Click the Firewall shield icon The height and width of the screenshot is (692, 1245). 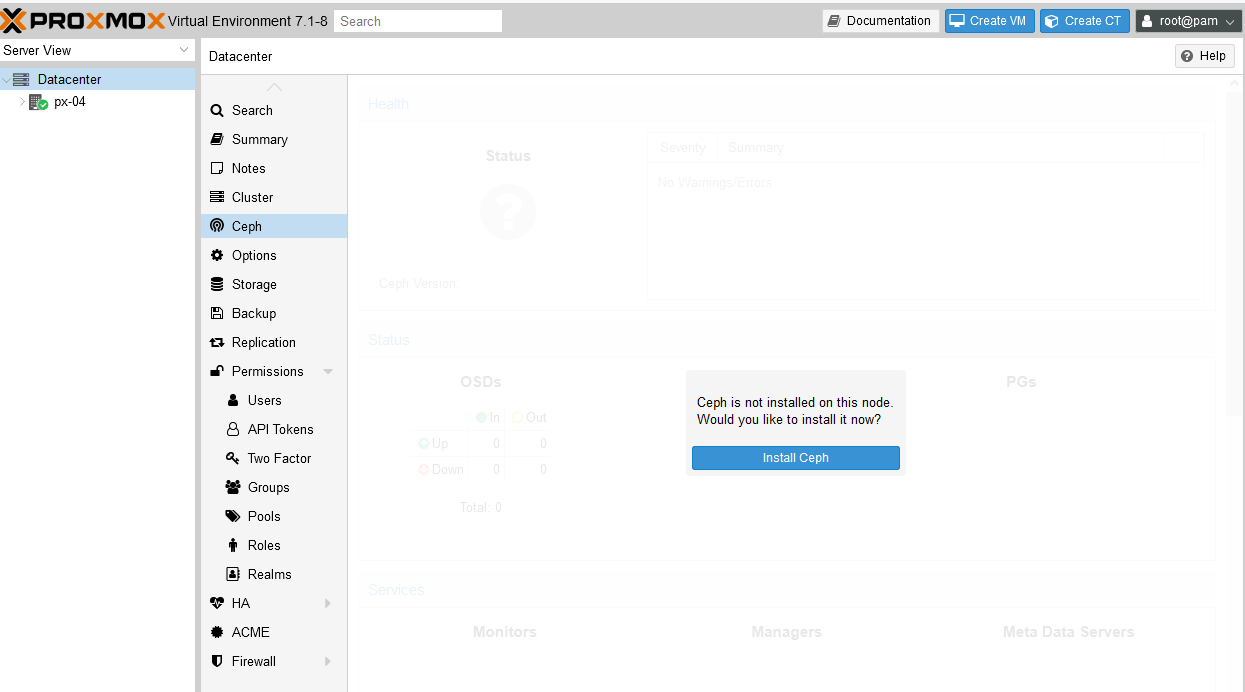pyautogui.click(x=217, y=661)
